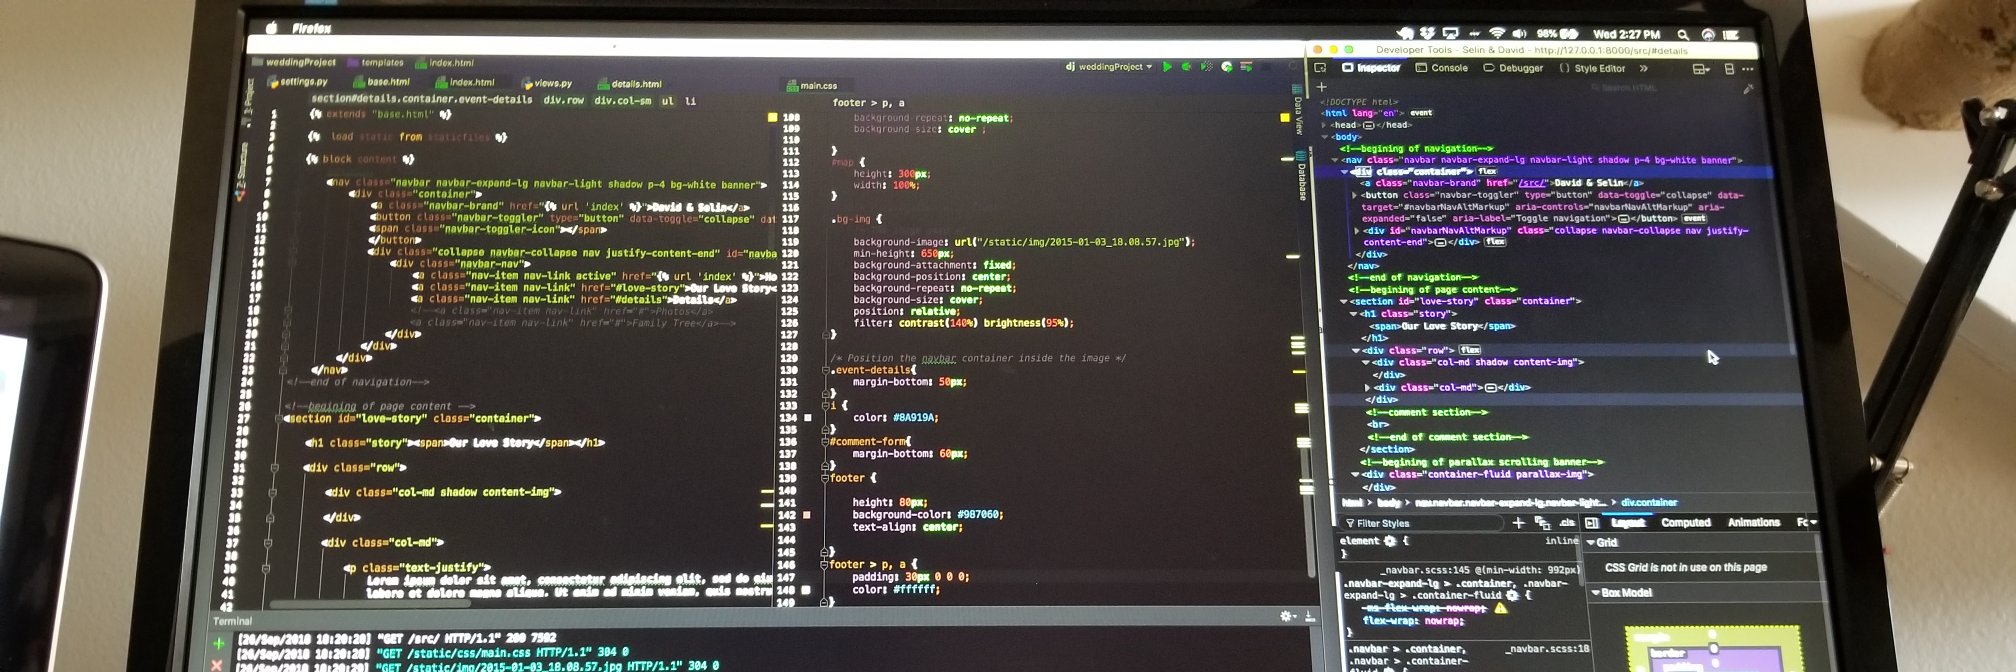This screenshot has height=672, width=2016.
Task: Open the DevTools three-dot options menu
Action: (x=1747, y=69)
